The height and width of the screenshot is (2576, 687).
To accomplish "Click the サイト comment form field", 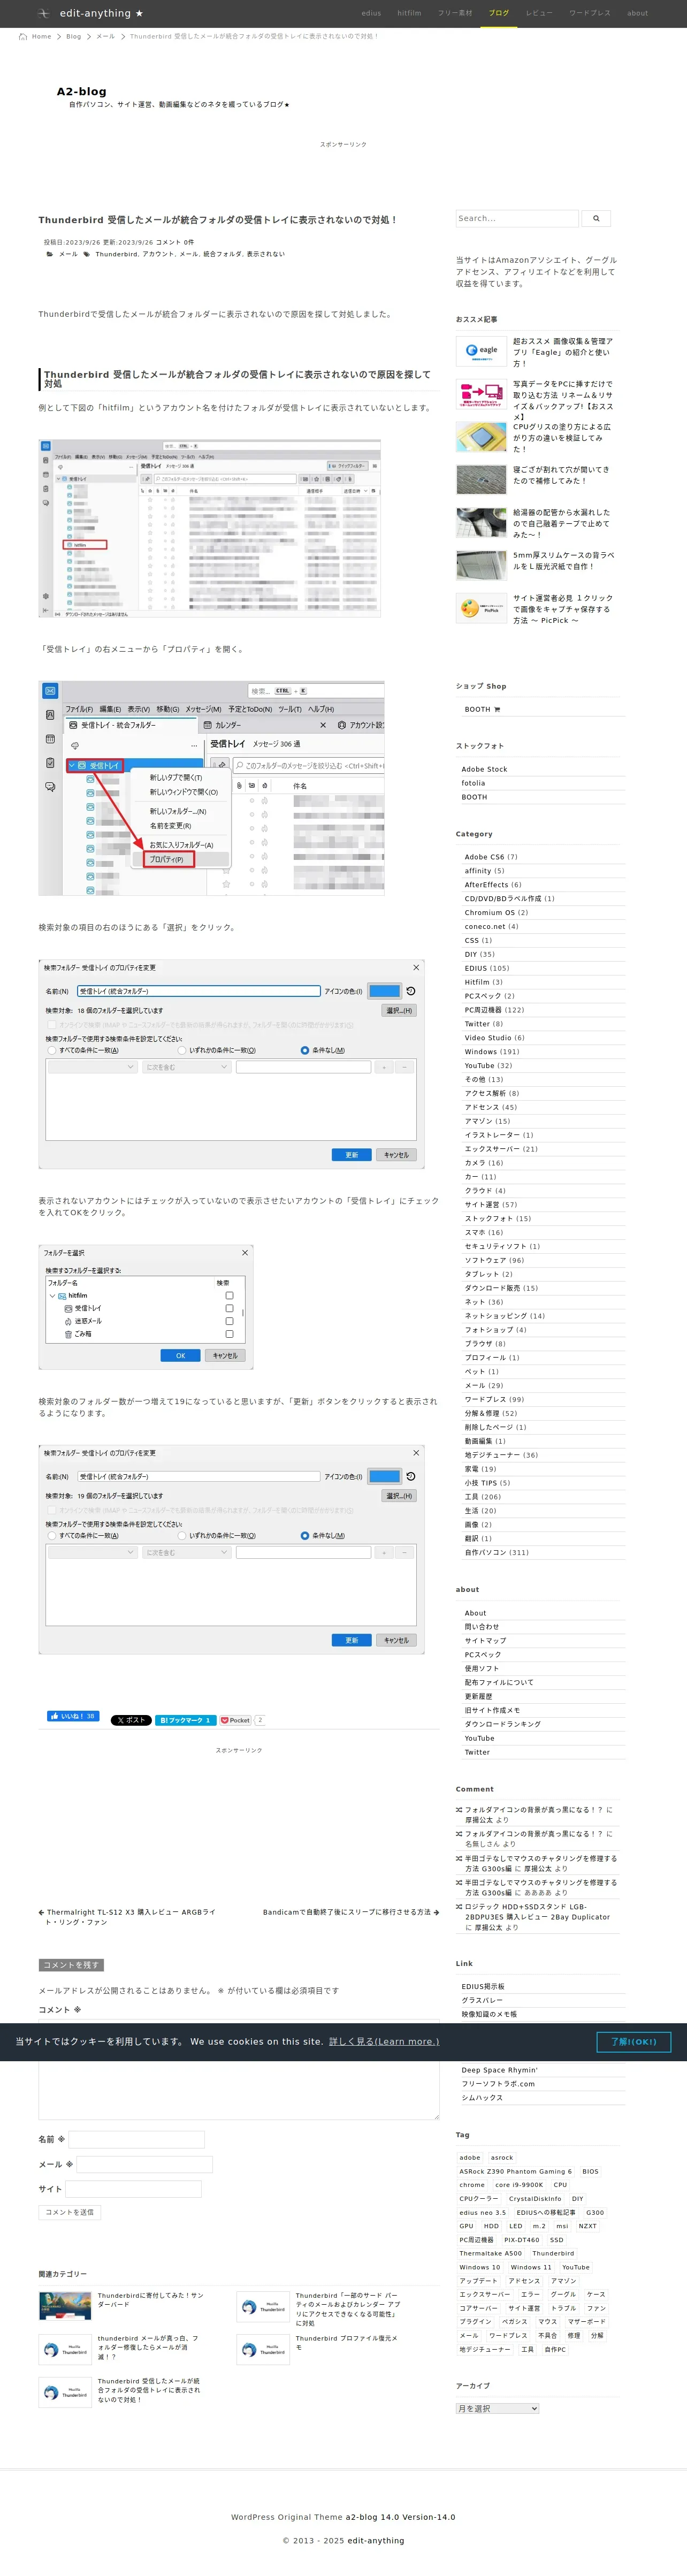I will 134,2189.
